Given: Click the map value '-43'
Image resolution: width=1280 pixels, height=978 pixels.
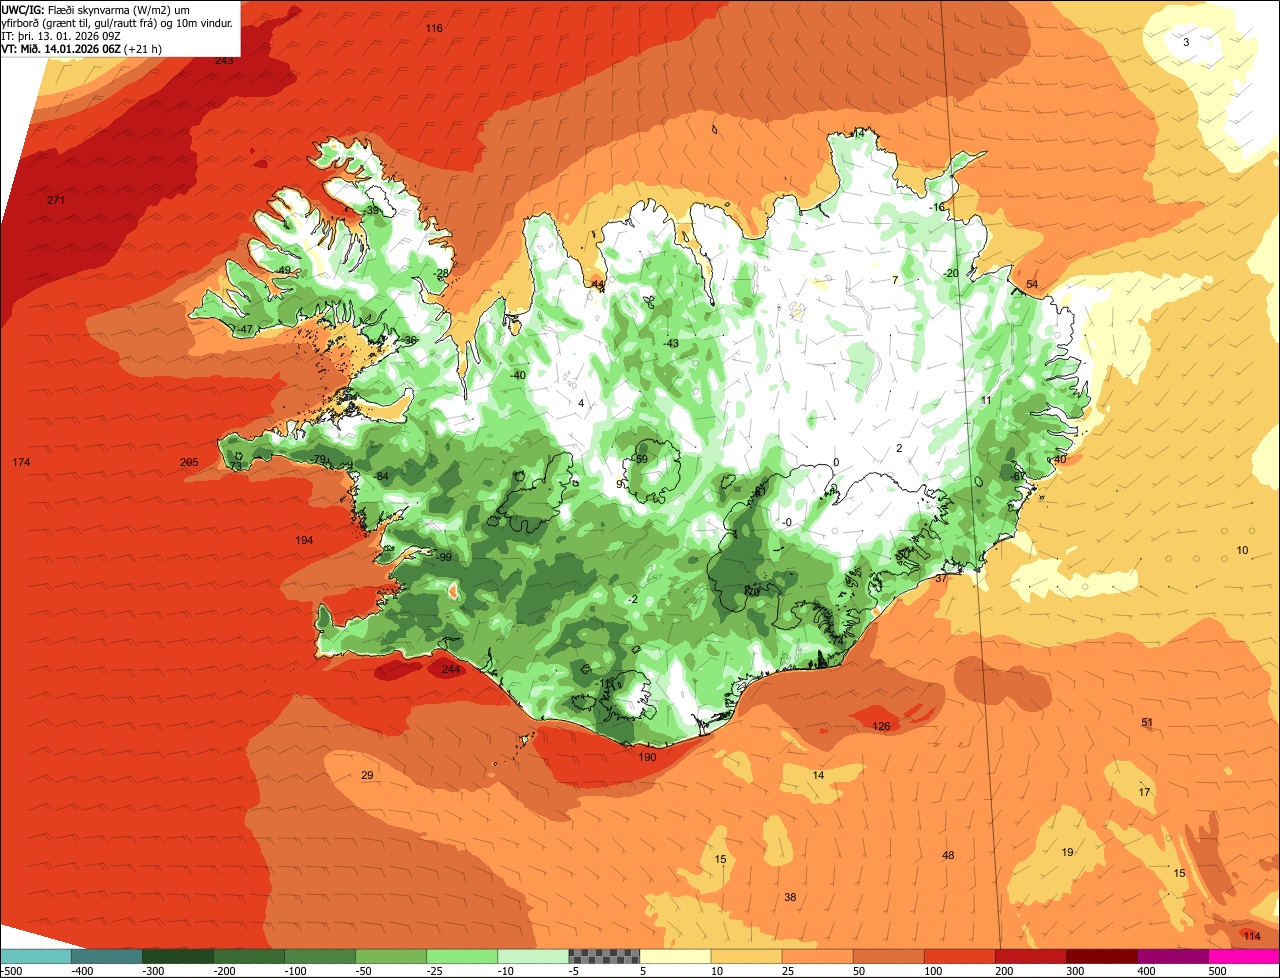Looking at the screenshot, I should tap(670, 343).
